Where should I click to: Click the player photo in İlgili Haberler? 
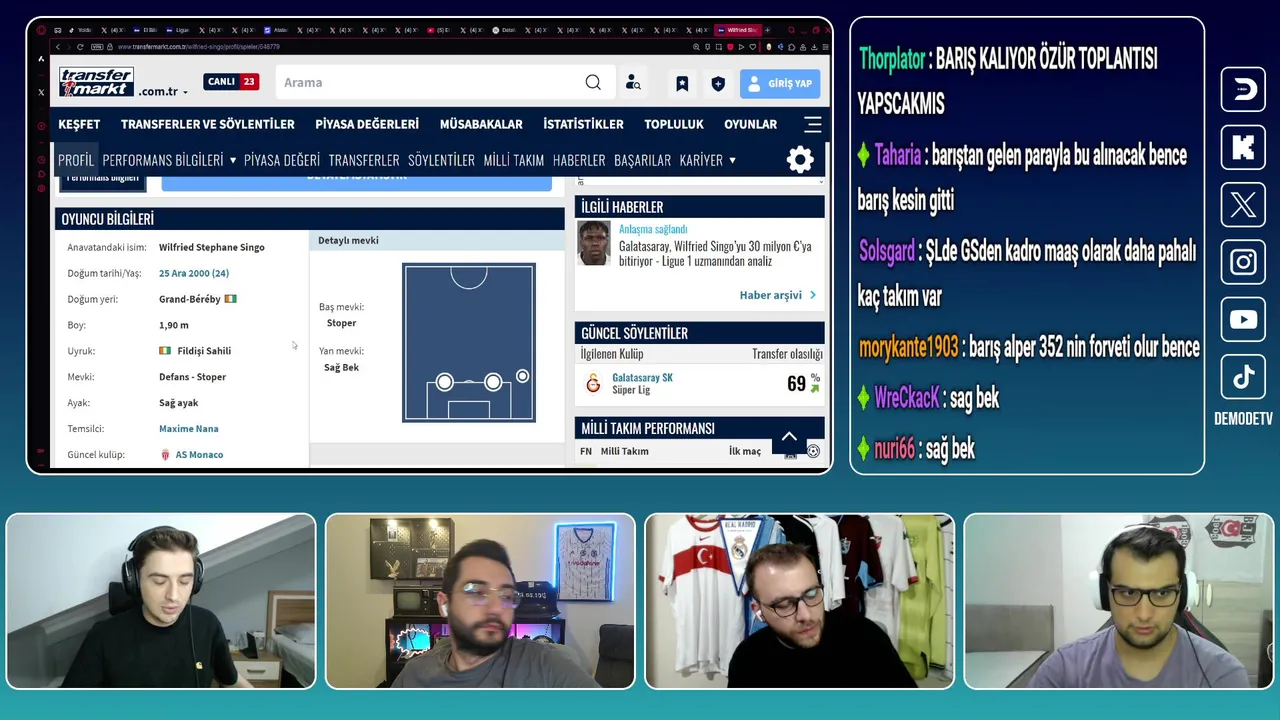tap(594, 243)
